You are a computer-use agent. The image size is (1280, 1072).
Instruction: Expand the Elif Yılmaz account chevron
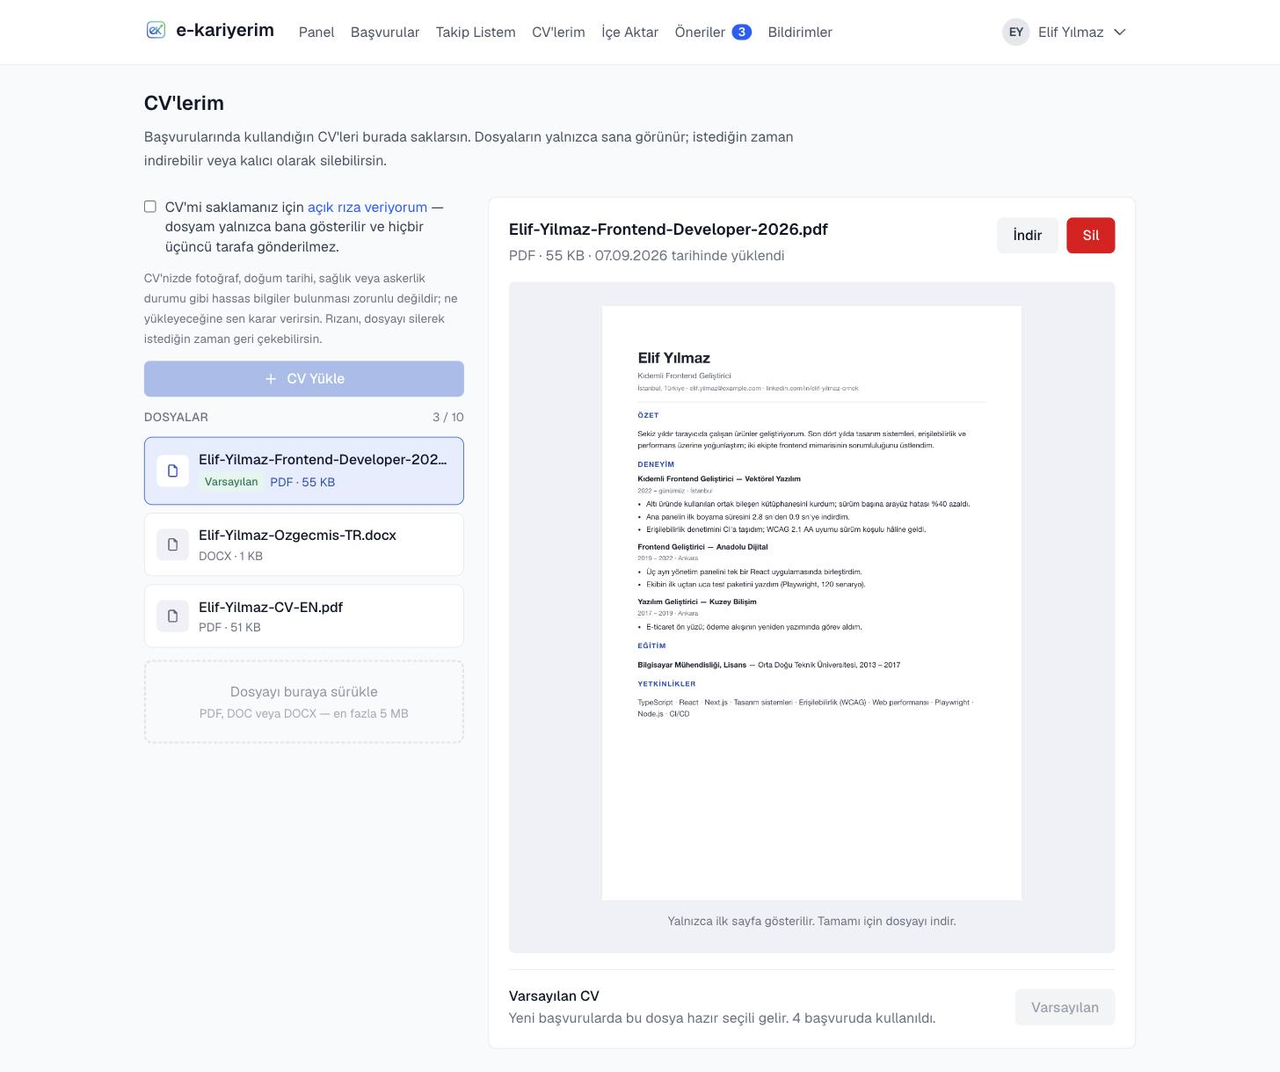[1120, 32]
